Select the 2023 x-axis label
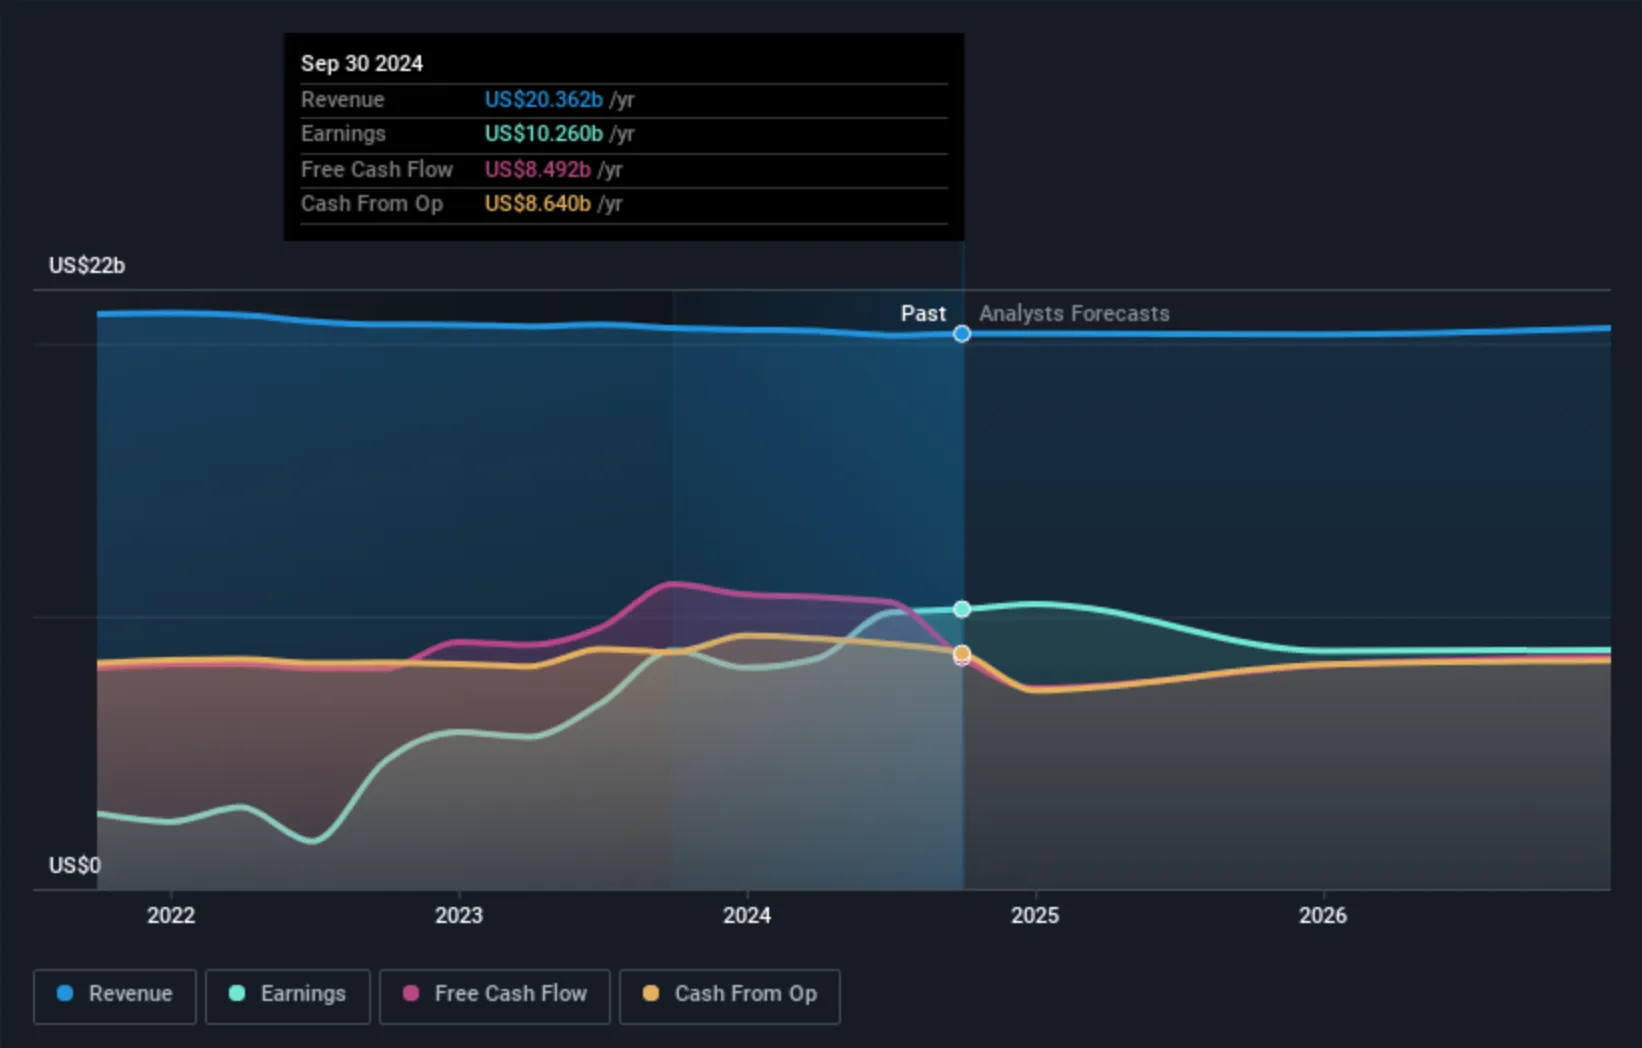Screen dimensions: 1642x1048 point(459,915)
